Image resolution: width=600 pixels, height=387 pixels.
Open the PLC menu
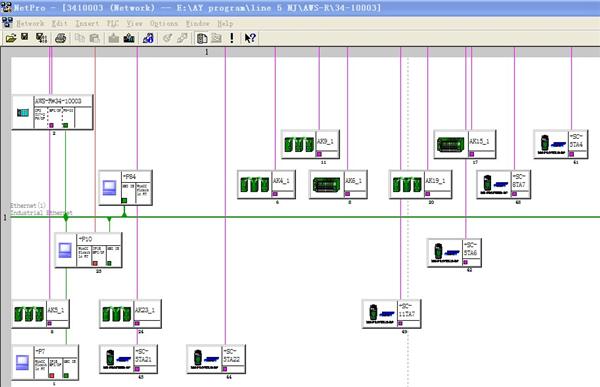112,23
